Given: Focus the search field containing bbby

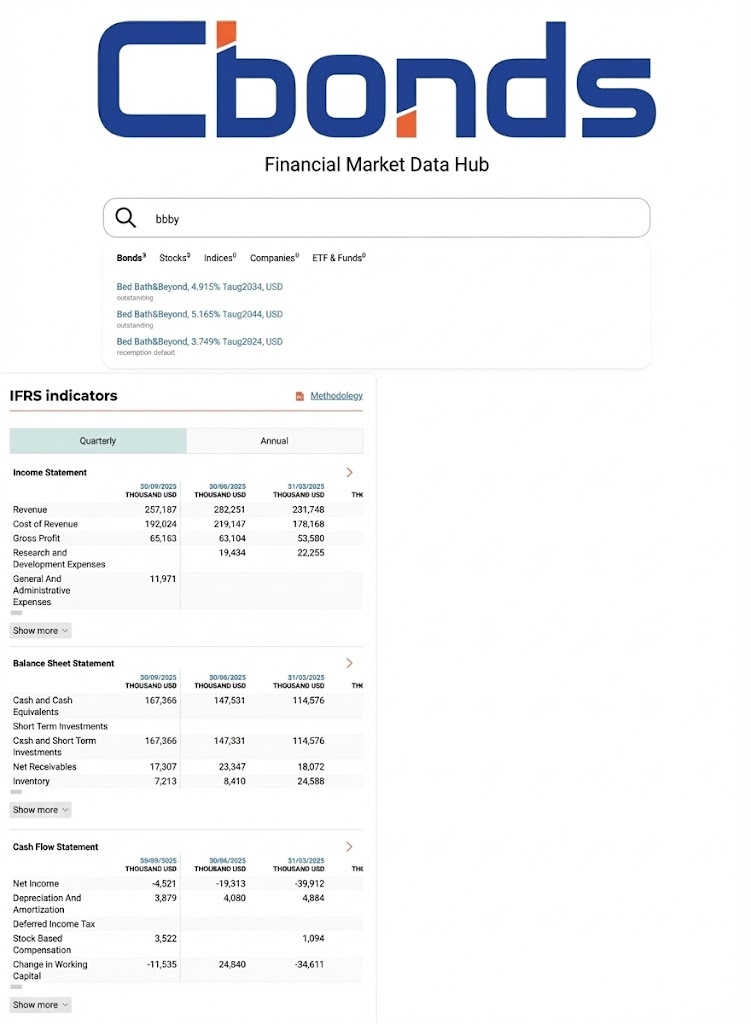Looking at the screenshot, I should (x=376, y=217).
